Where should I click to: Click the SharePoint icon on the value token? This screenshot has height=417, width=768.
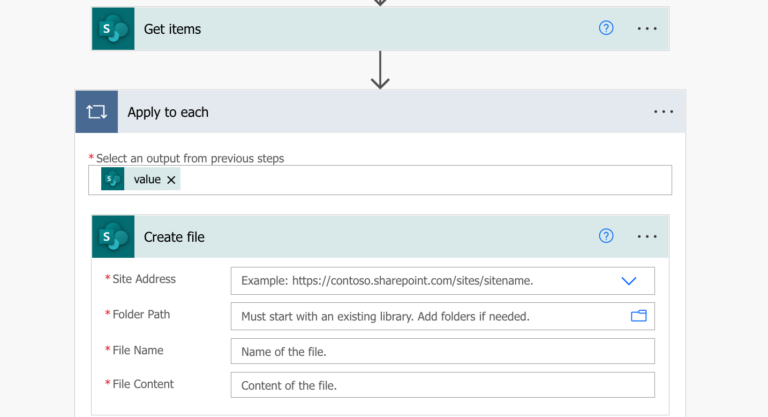pyautogui.click(x=113, y=179)
